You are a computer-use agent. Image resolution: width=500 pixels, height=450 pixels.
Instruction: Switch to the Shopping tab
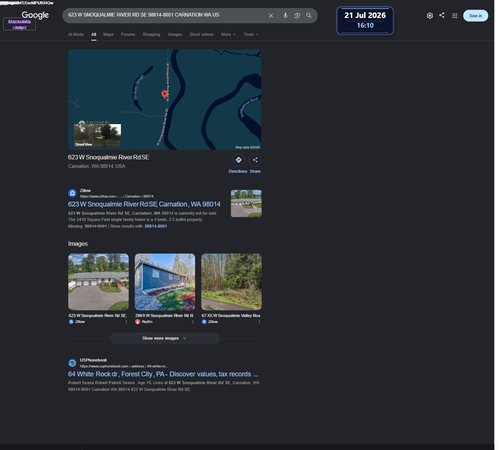151,34
